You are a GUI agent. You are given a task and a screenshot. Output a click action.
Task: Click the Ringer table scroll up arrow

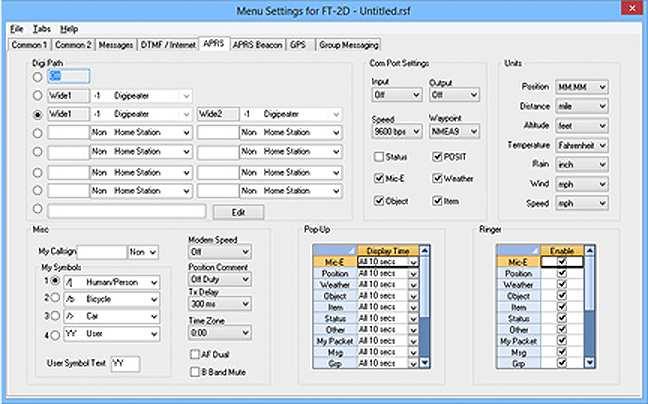[x=590, y=250]
